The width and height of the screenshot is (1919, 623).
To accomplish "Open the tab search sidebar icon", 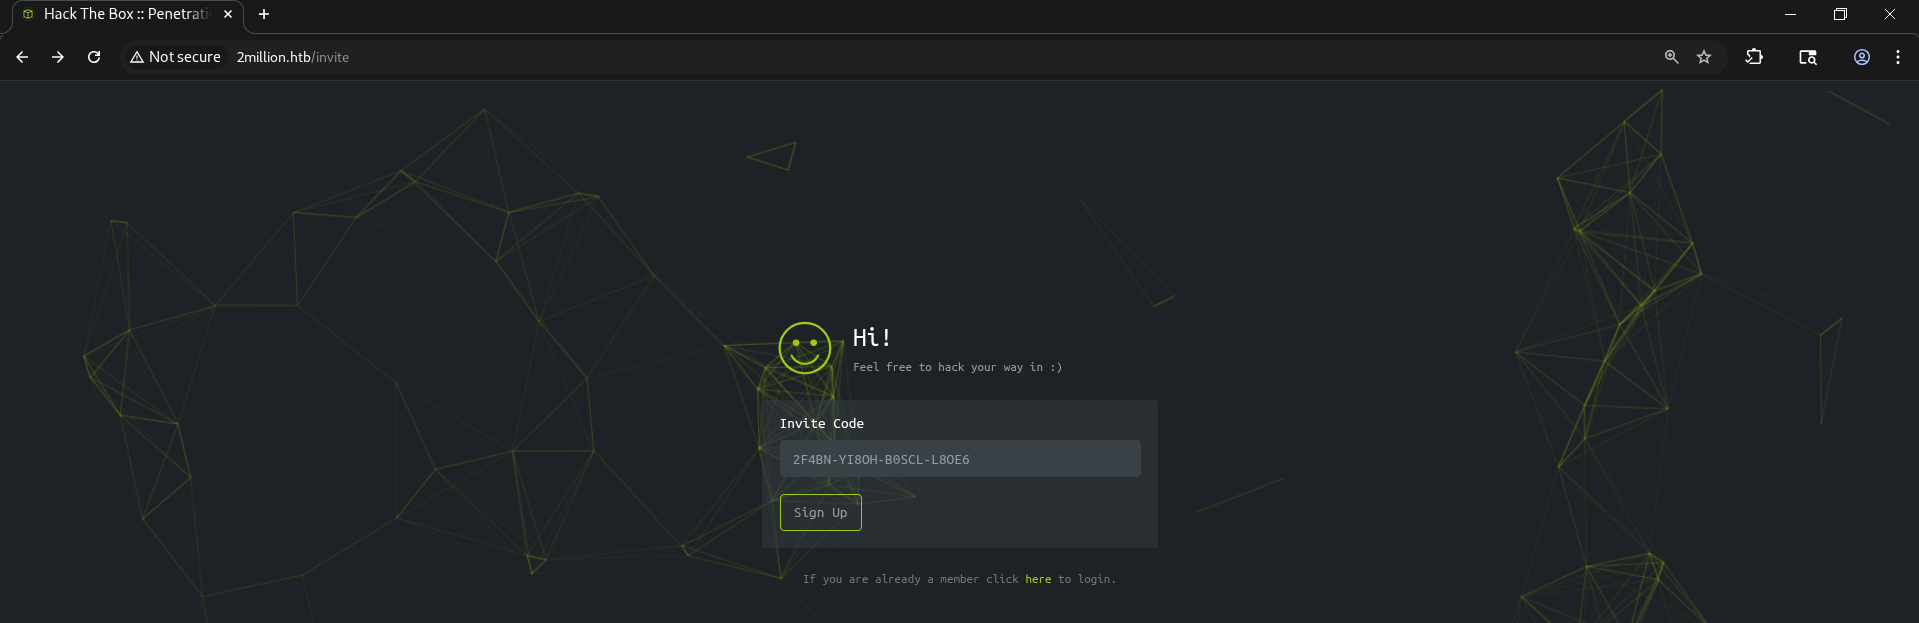I will tap(1808, 57).
